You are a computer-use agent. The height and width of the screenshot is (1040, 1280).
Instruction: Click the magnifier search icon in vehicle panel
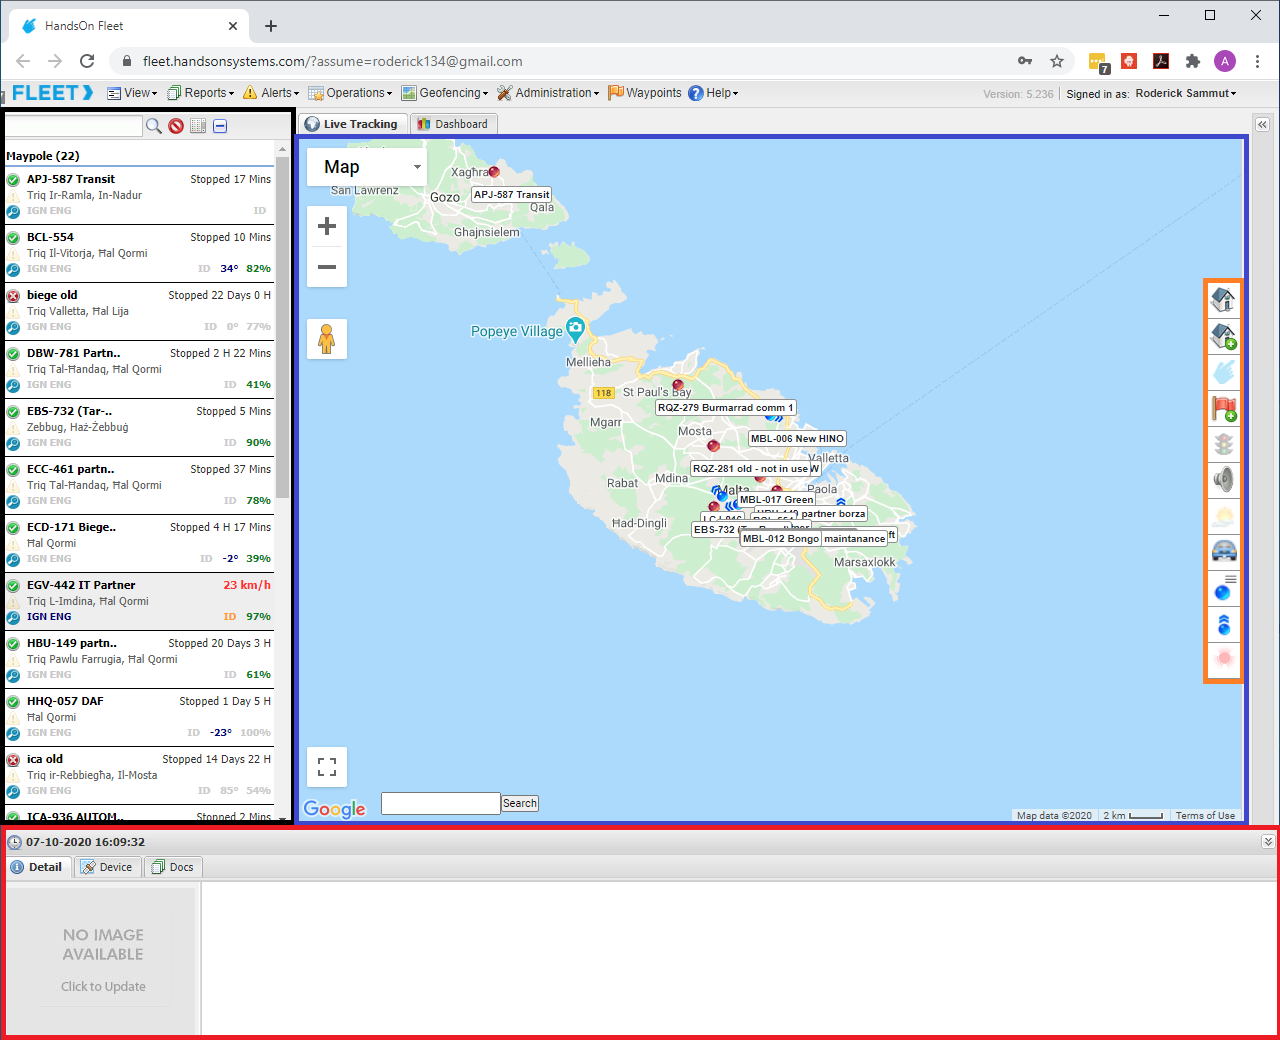pyautogui.click(x=153, y=126)
